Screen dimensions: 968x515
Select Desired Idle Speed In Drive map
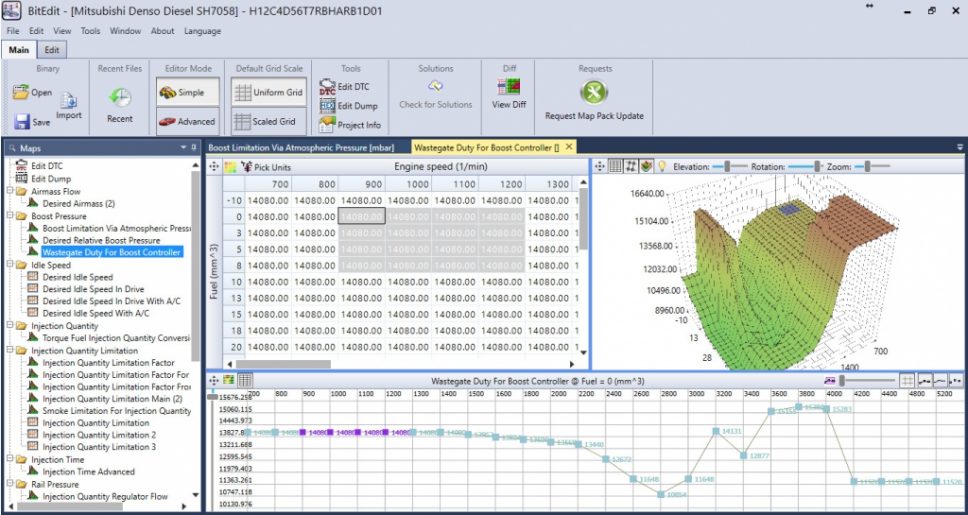point(93,290)
